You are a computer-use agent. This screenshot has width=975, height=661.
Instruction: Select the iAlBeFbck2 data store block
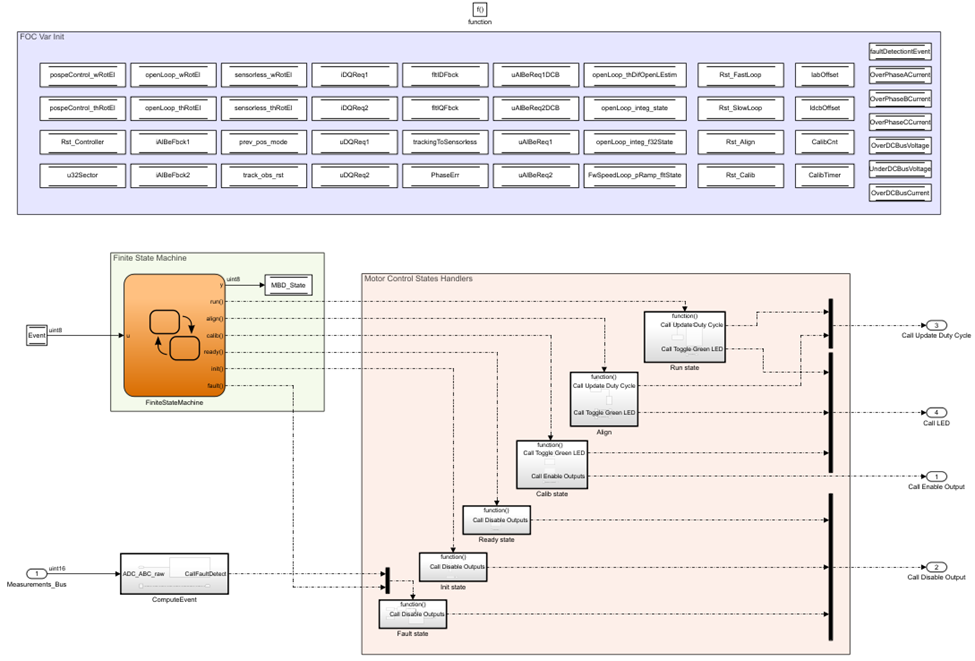pos(173,175)
